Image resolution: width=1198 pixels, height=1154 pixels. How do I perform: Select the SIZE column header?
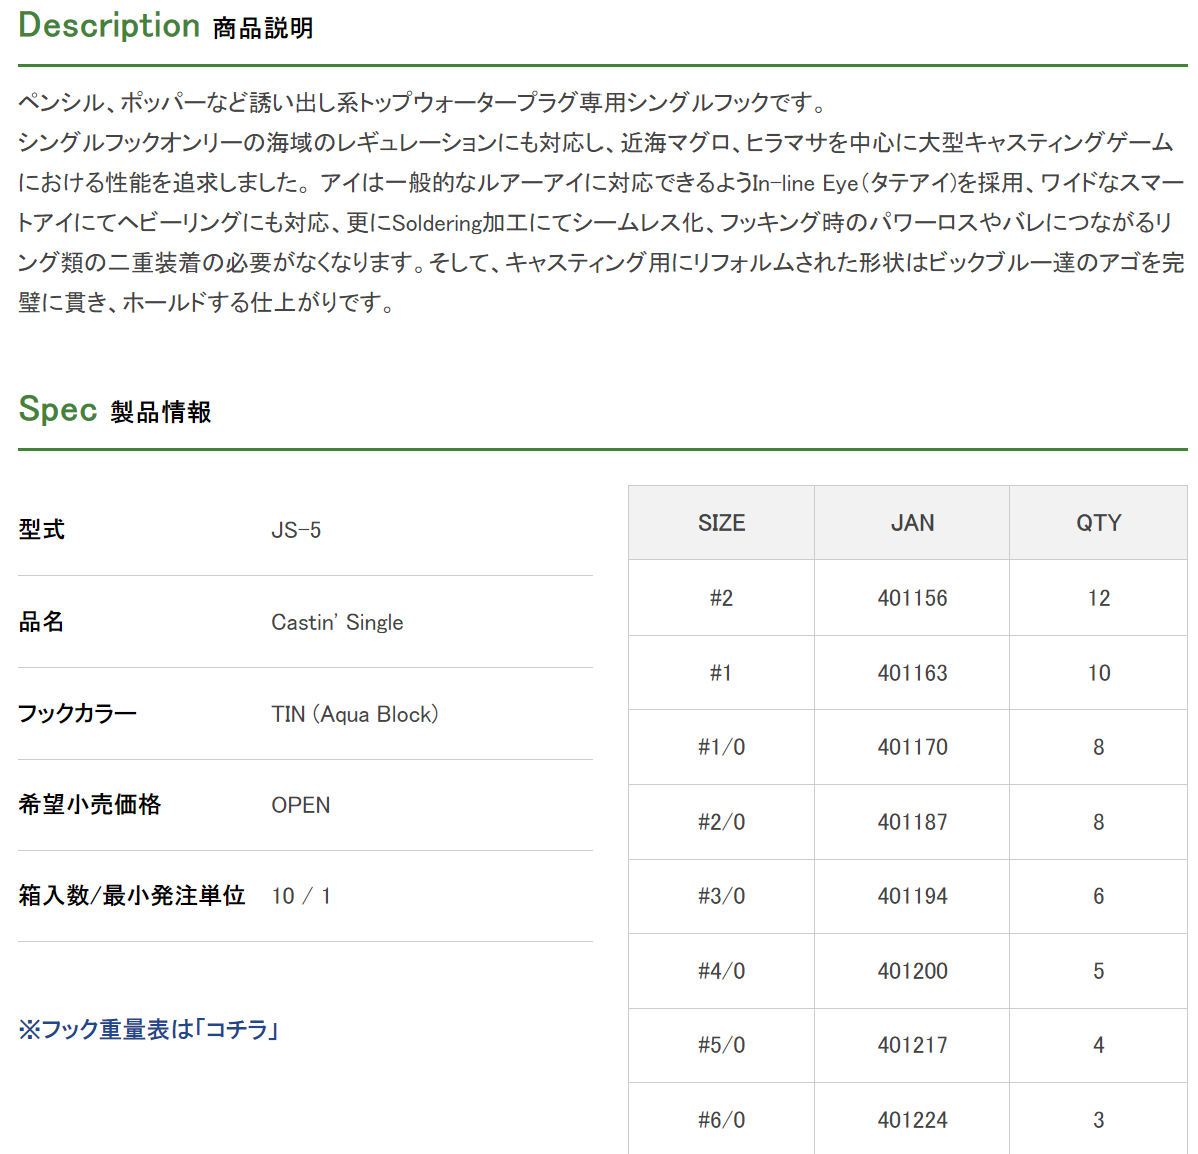tap(721, 523)
